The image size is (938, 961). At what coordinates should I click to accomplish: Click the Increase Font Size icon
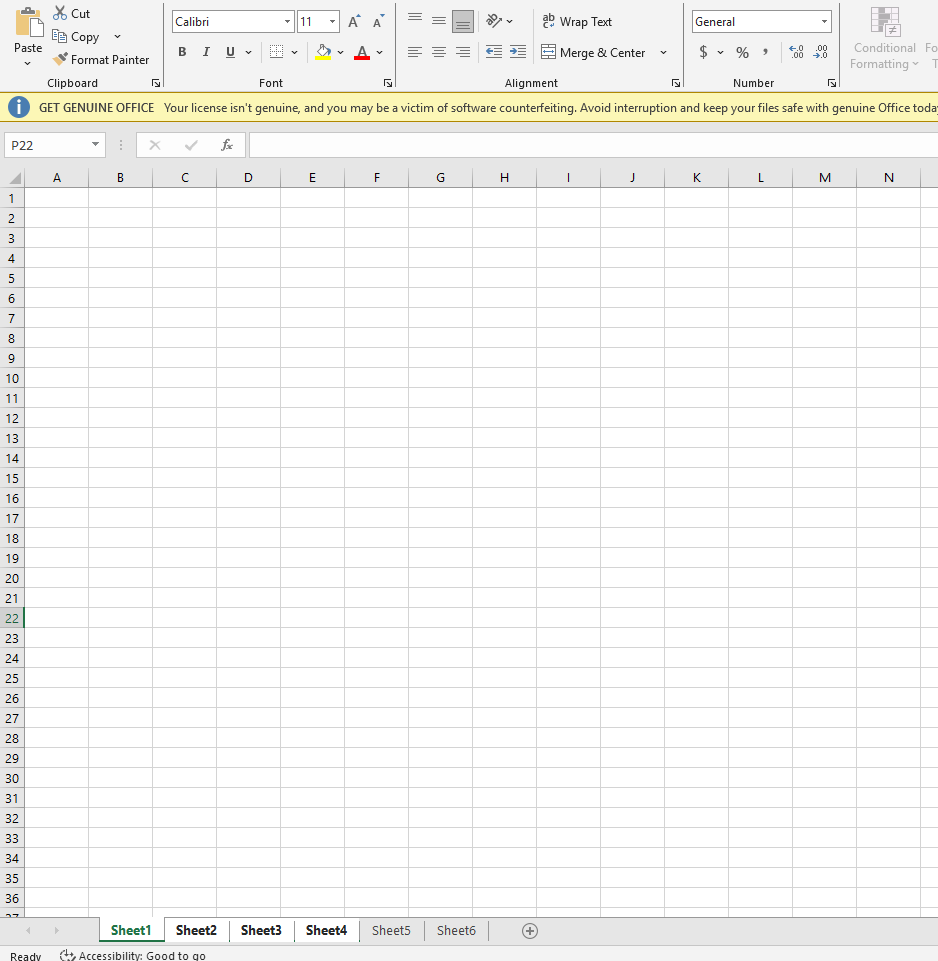pyautogui.click(x=353, y=22)
